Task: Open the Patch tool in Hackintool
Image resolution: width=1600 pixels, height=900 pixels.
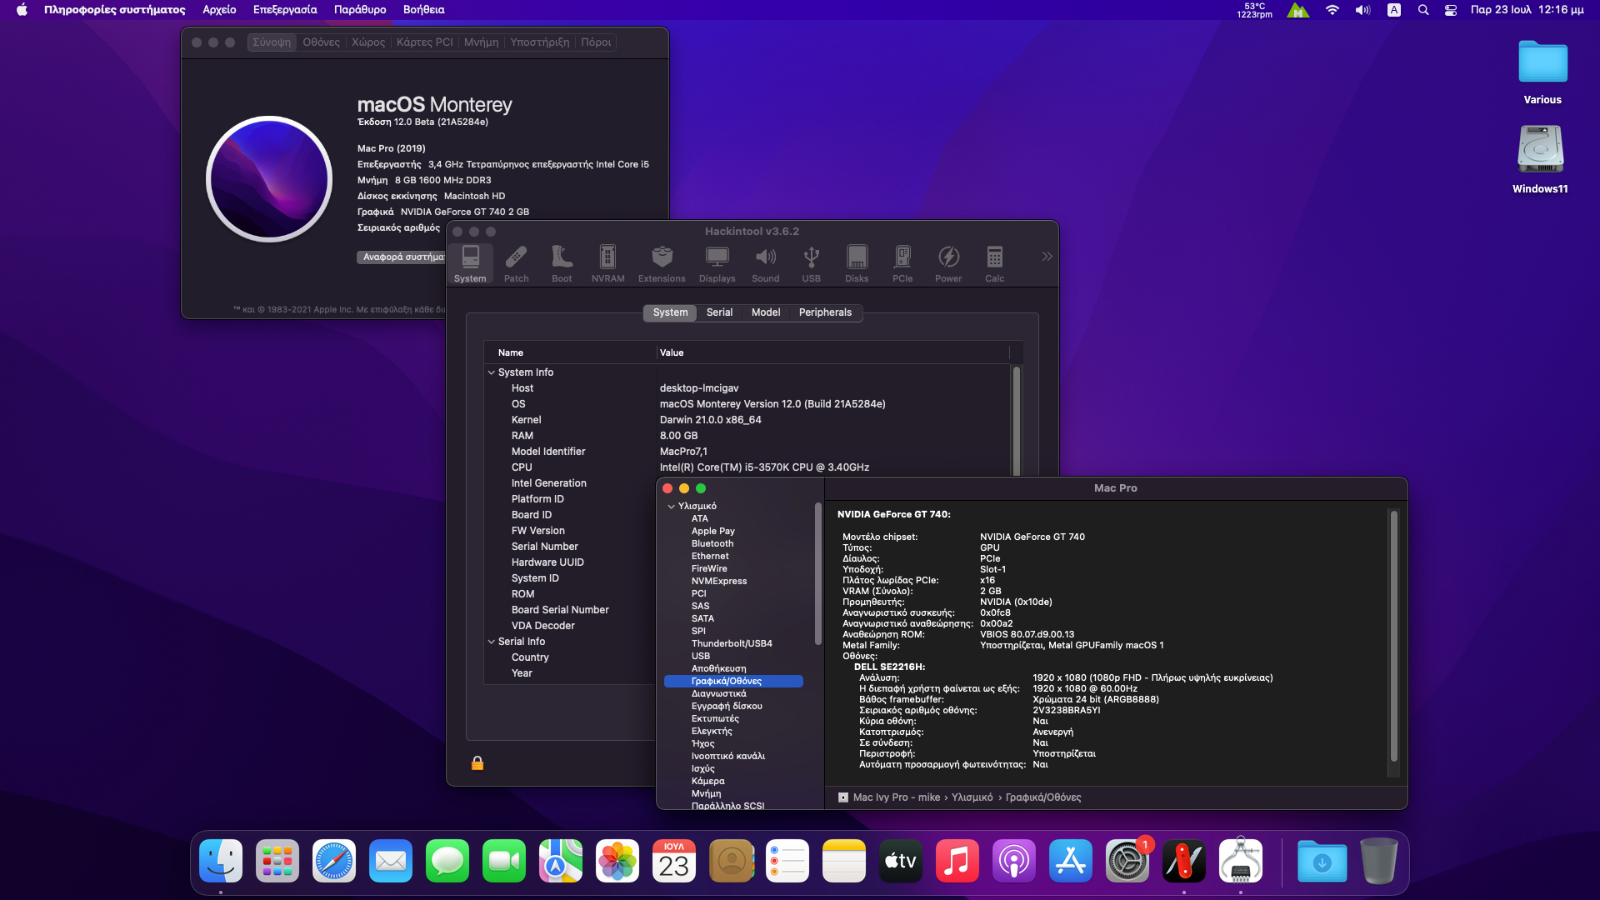Action: [x=516, y=264]
